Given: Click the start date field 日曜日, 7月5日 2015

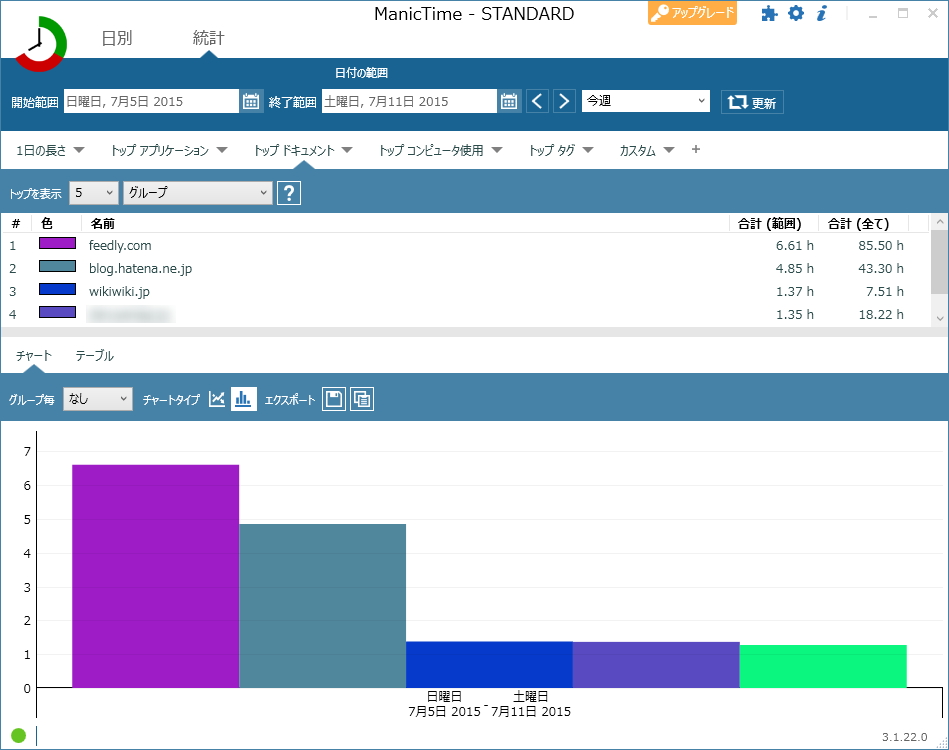Looking at the screenshot, I should tap(151, 101).
